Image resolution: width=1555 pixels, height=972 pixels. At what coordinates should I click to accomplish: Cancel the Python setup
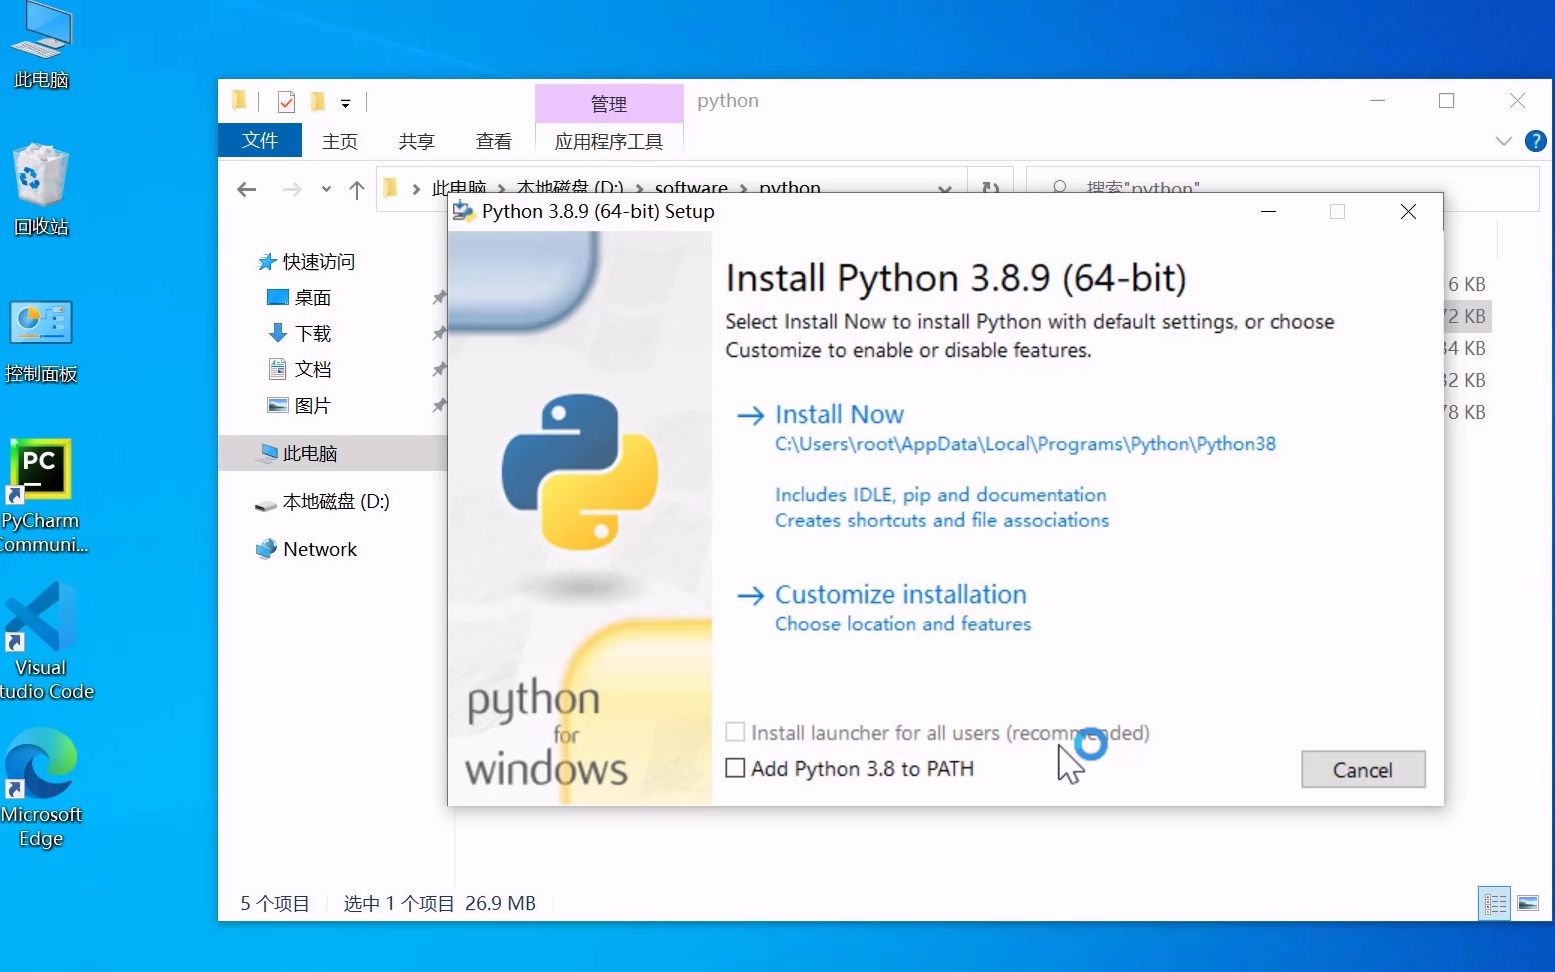[1362, 769]
